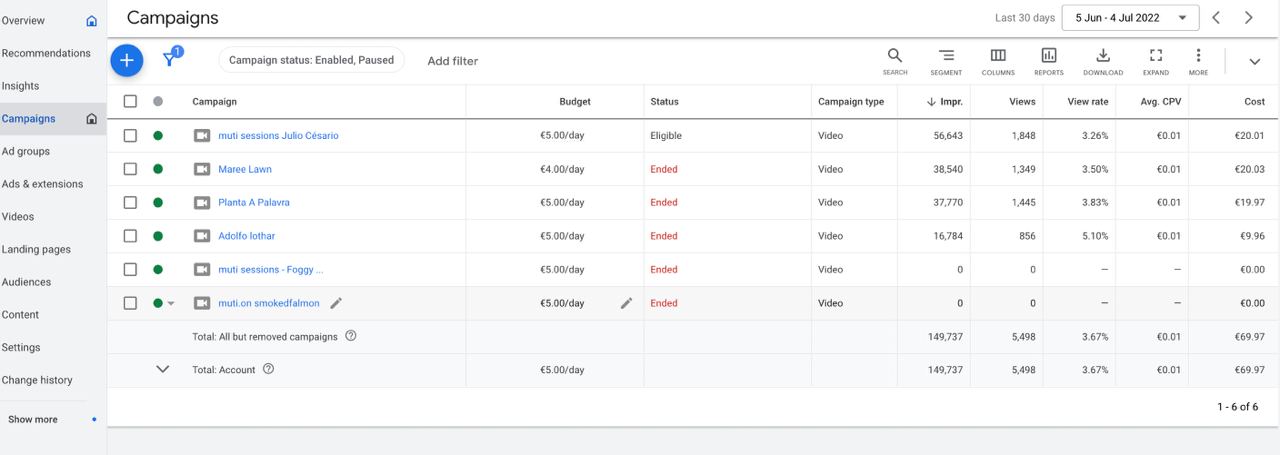Open the Audiences sidebar item
Viewport: 1280px width, 455px height.
(x=26, y=282)
